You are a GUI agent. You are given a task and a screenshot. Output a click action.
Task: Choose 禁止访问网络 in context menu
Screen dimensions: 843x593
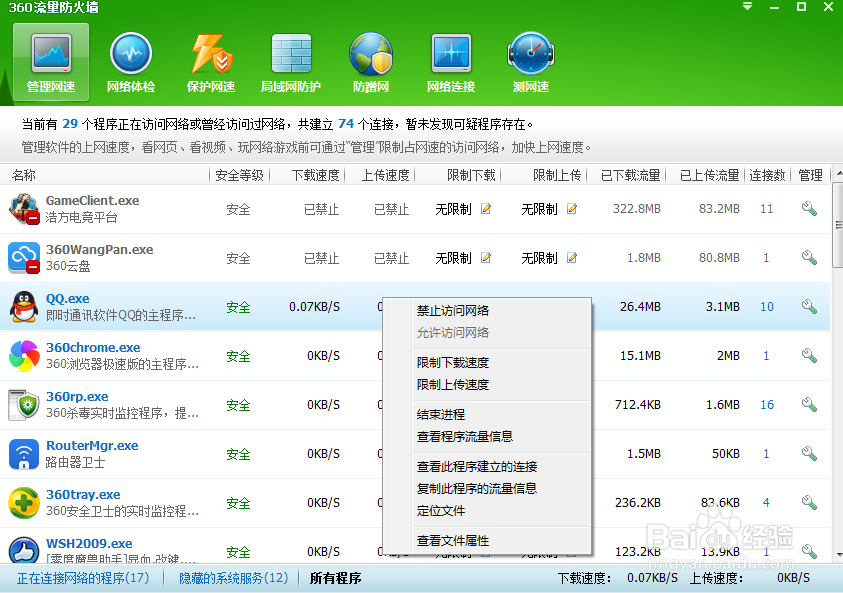pos(453,310)
